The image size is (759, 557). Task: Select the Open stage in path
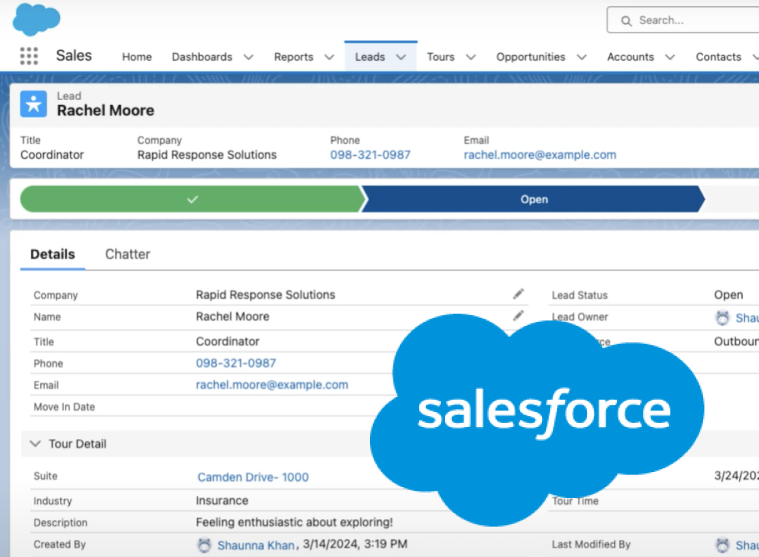click(x=533, y=199)
